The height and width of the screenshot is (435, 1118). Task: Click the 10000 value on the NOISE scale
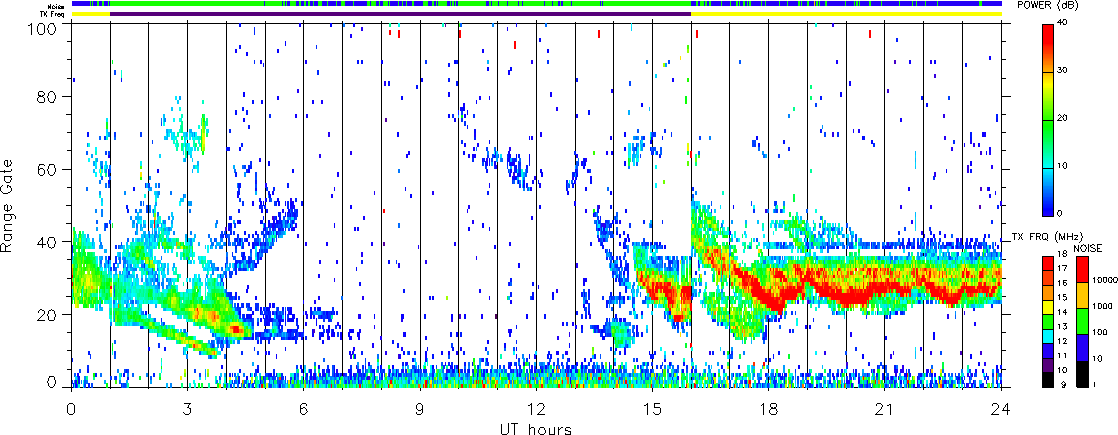pos(1104,280)
